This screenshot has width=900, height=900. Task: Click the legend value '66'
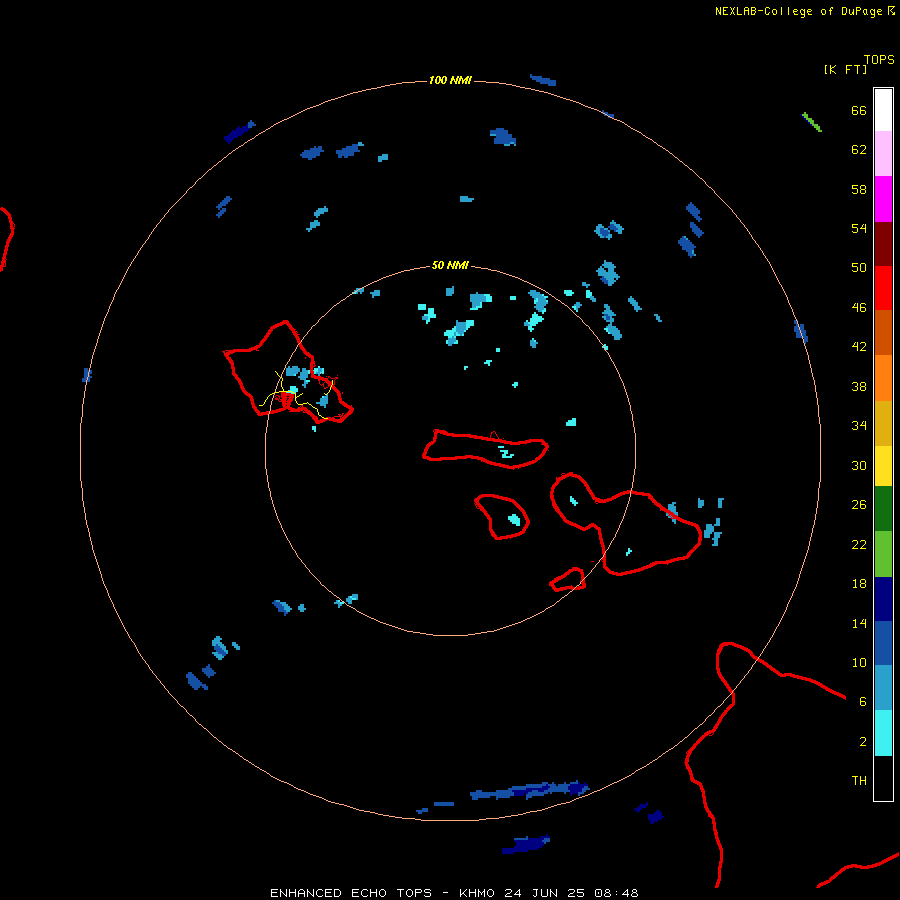[x=859, y=110]
